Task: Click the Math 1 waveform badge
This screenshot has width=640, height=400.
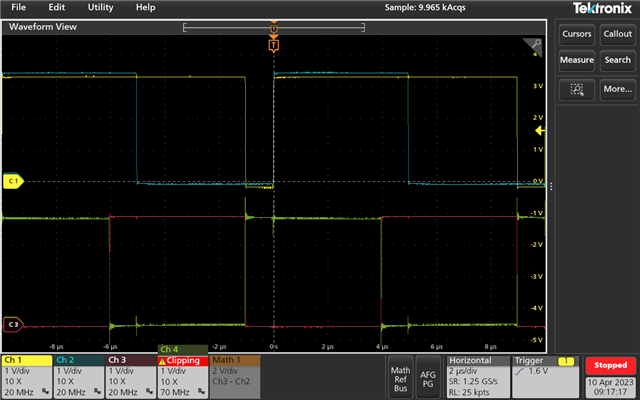Action: point(234,375)
